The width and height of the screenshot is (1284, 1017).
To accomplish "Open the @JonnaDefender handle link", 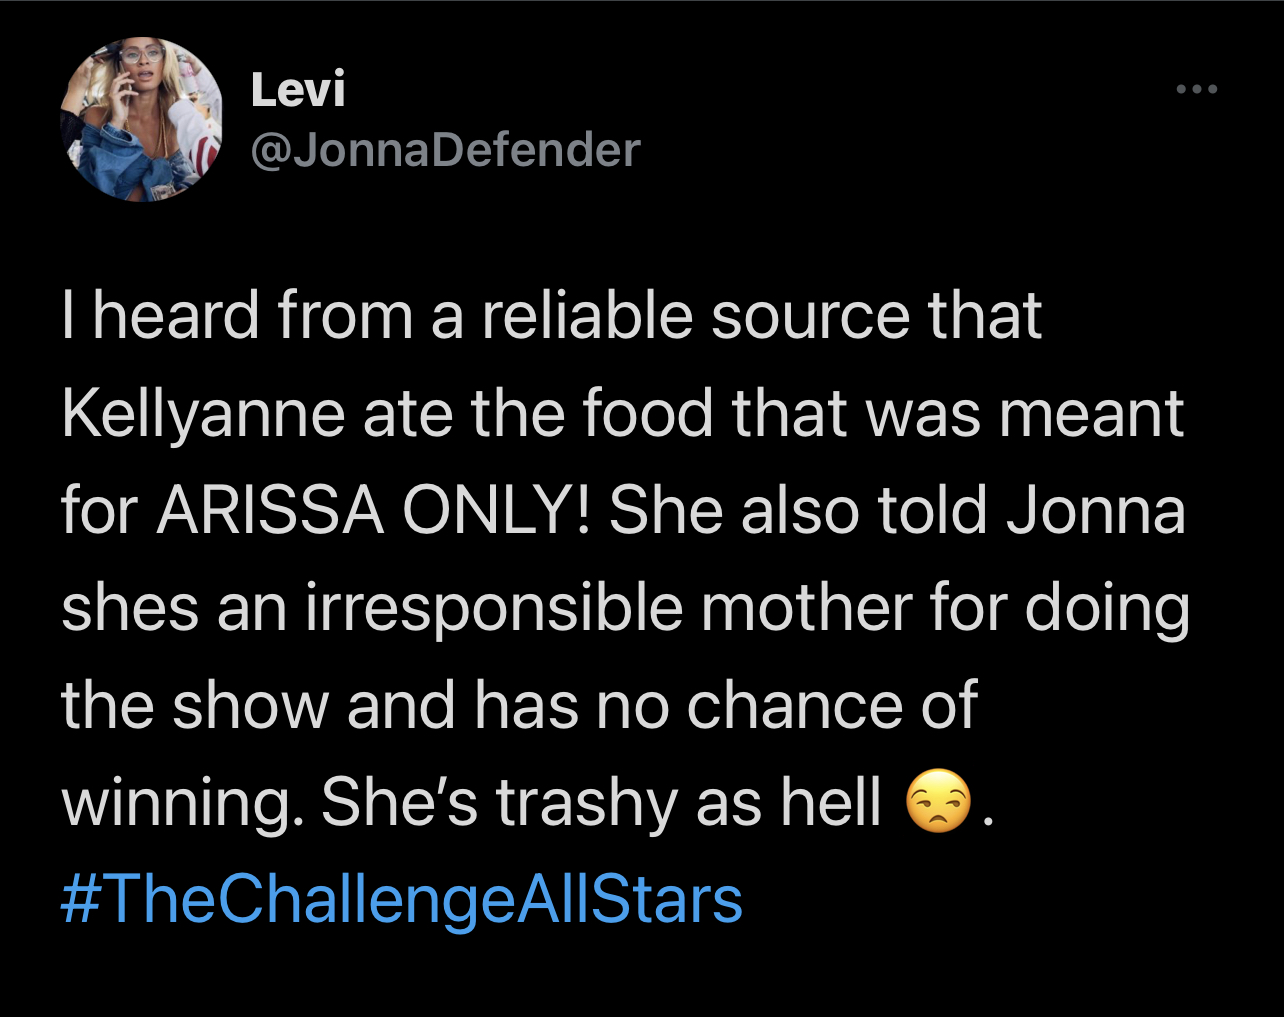I will click(445, 151).
